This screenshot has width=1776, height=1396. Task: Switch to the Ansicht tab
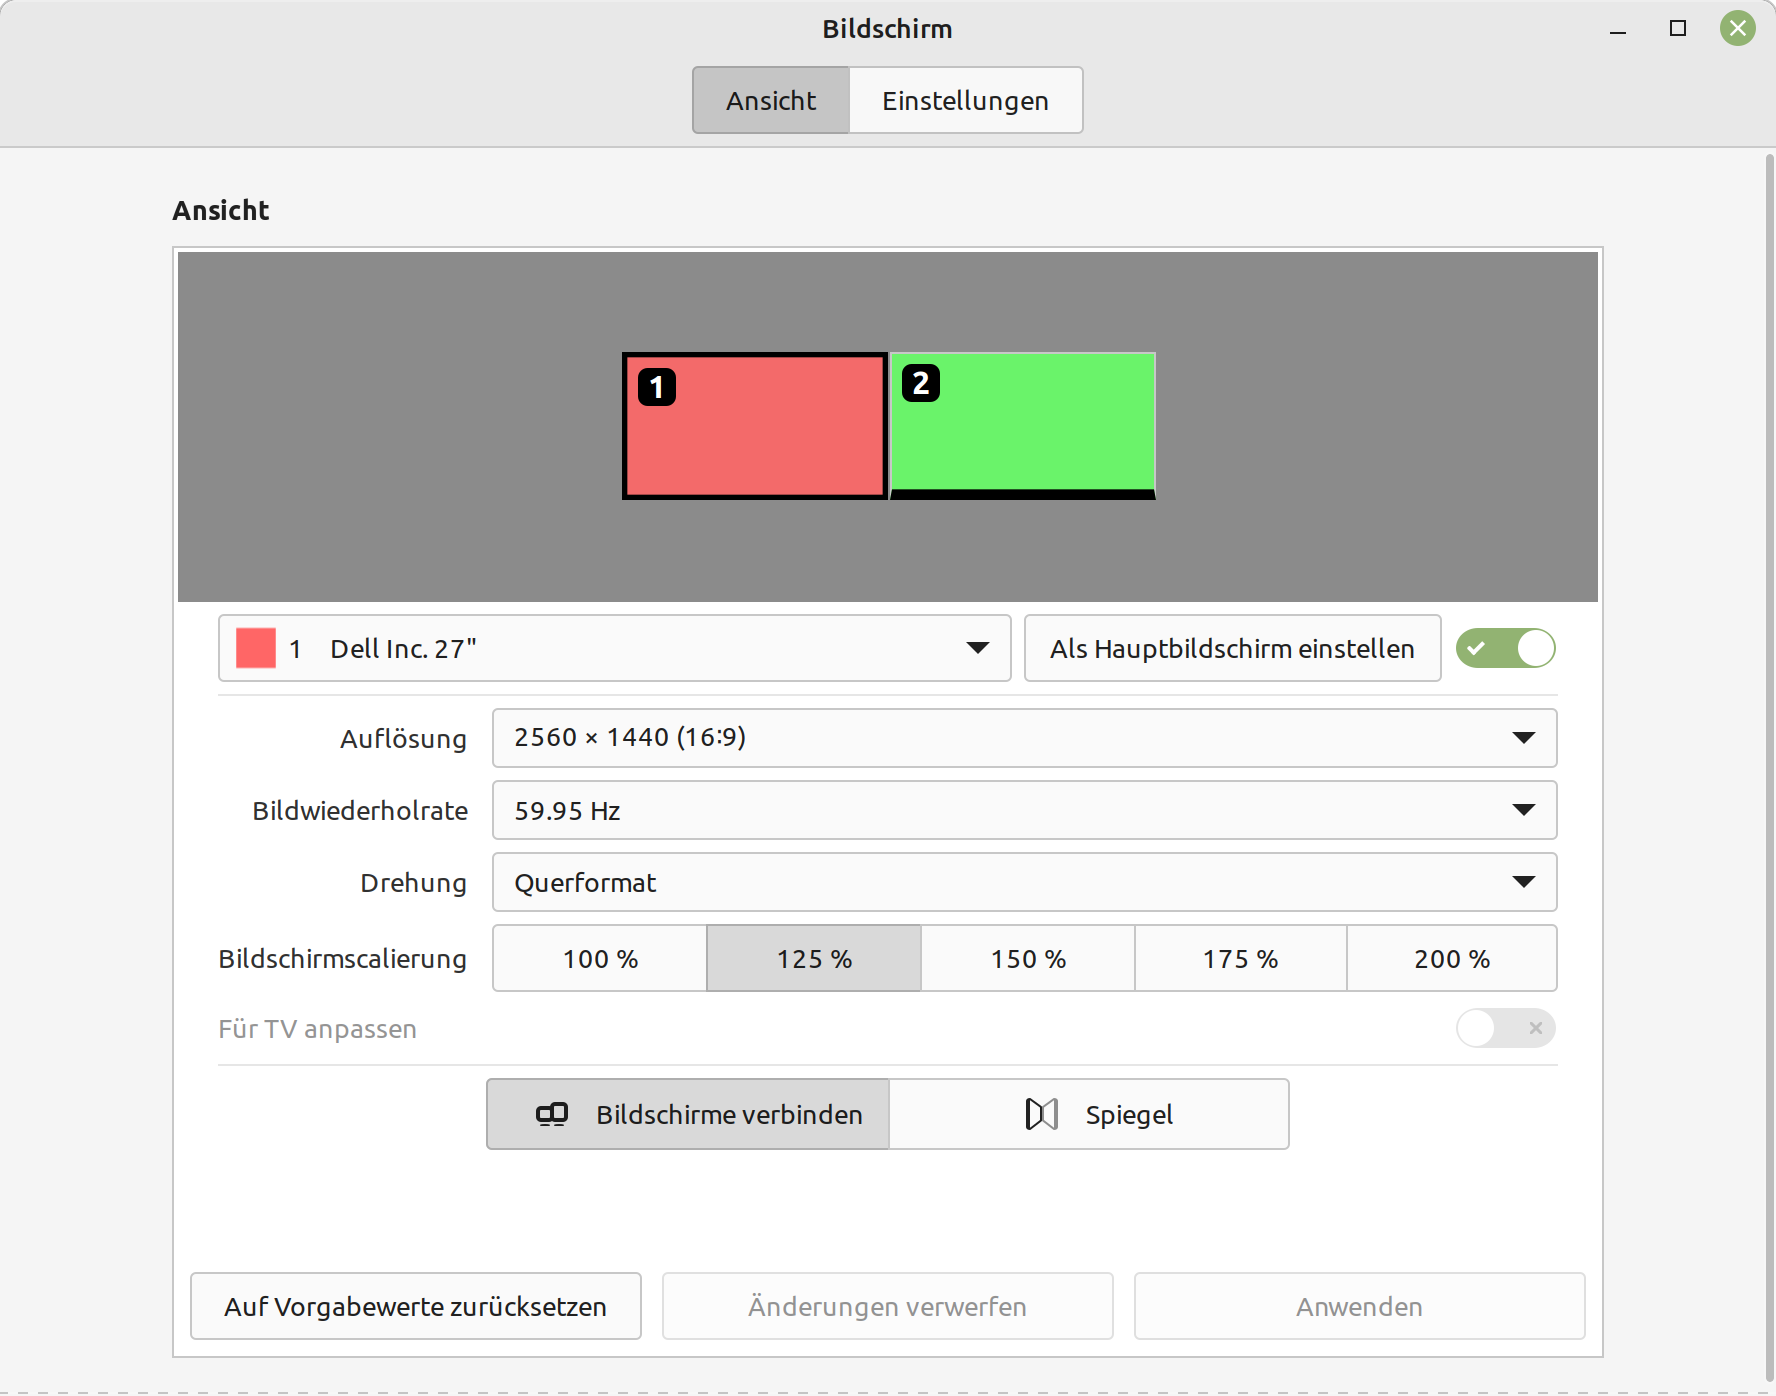click(771, 100)
